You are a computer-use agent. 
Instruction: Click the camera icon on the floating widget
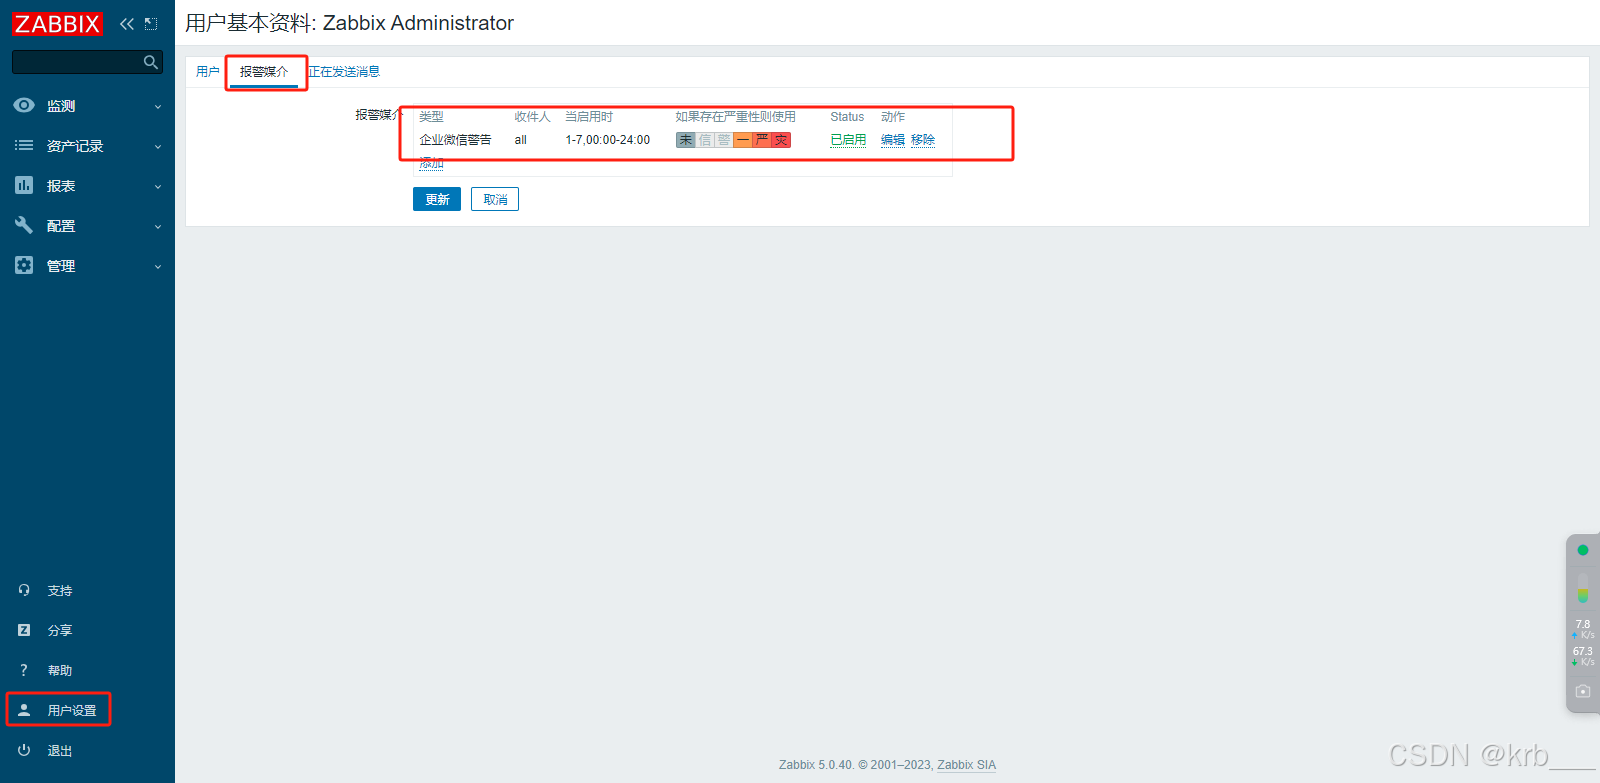(1583, 691)
